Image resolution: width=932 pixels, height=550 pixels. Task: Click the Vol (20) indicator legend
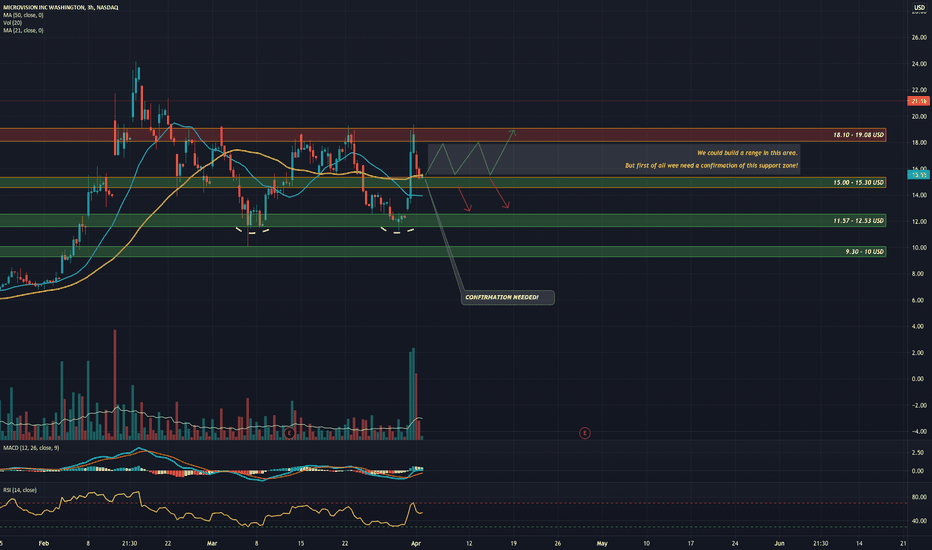pyautogui.click(x=12, y=23)
